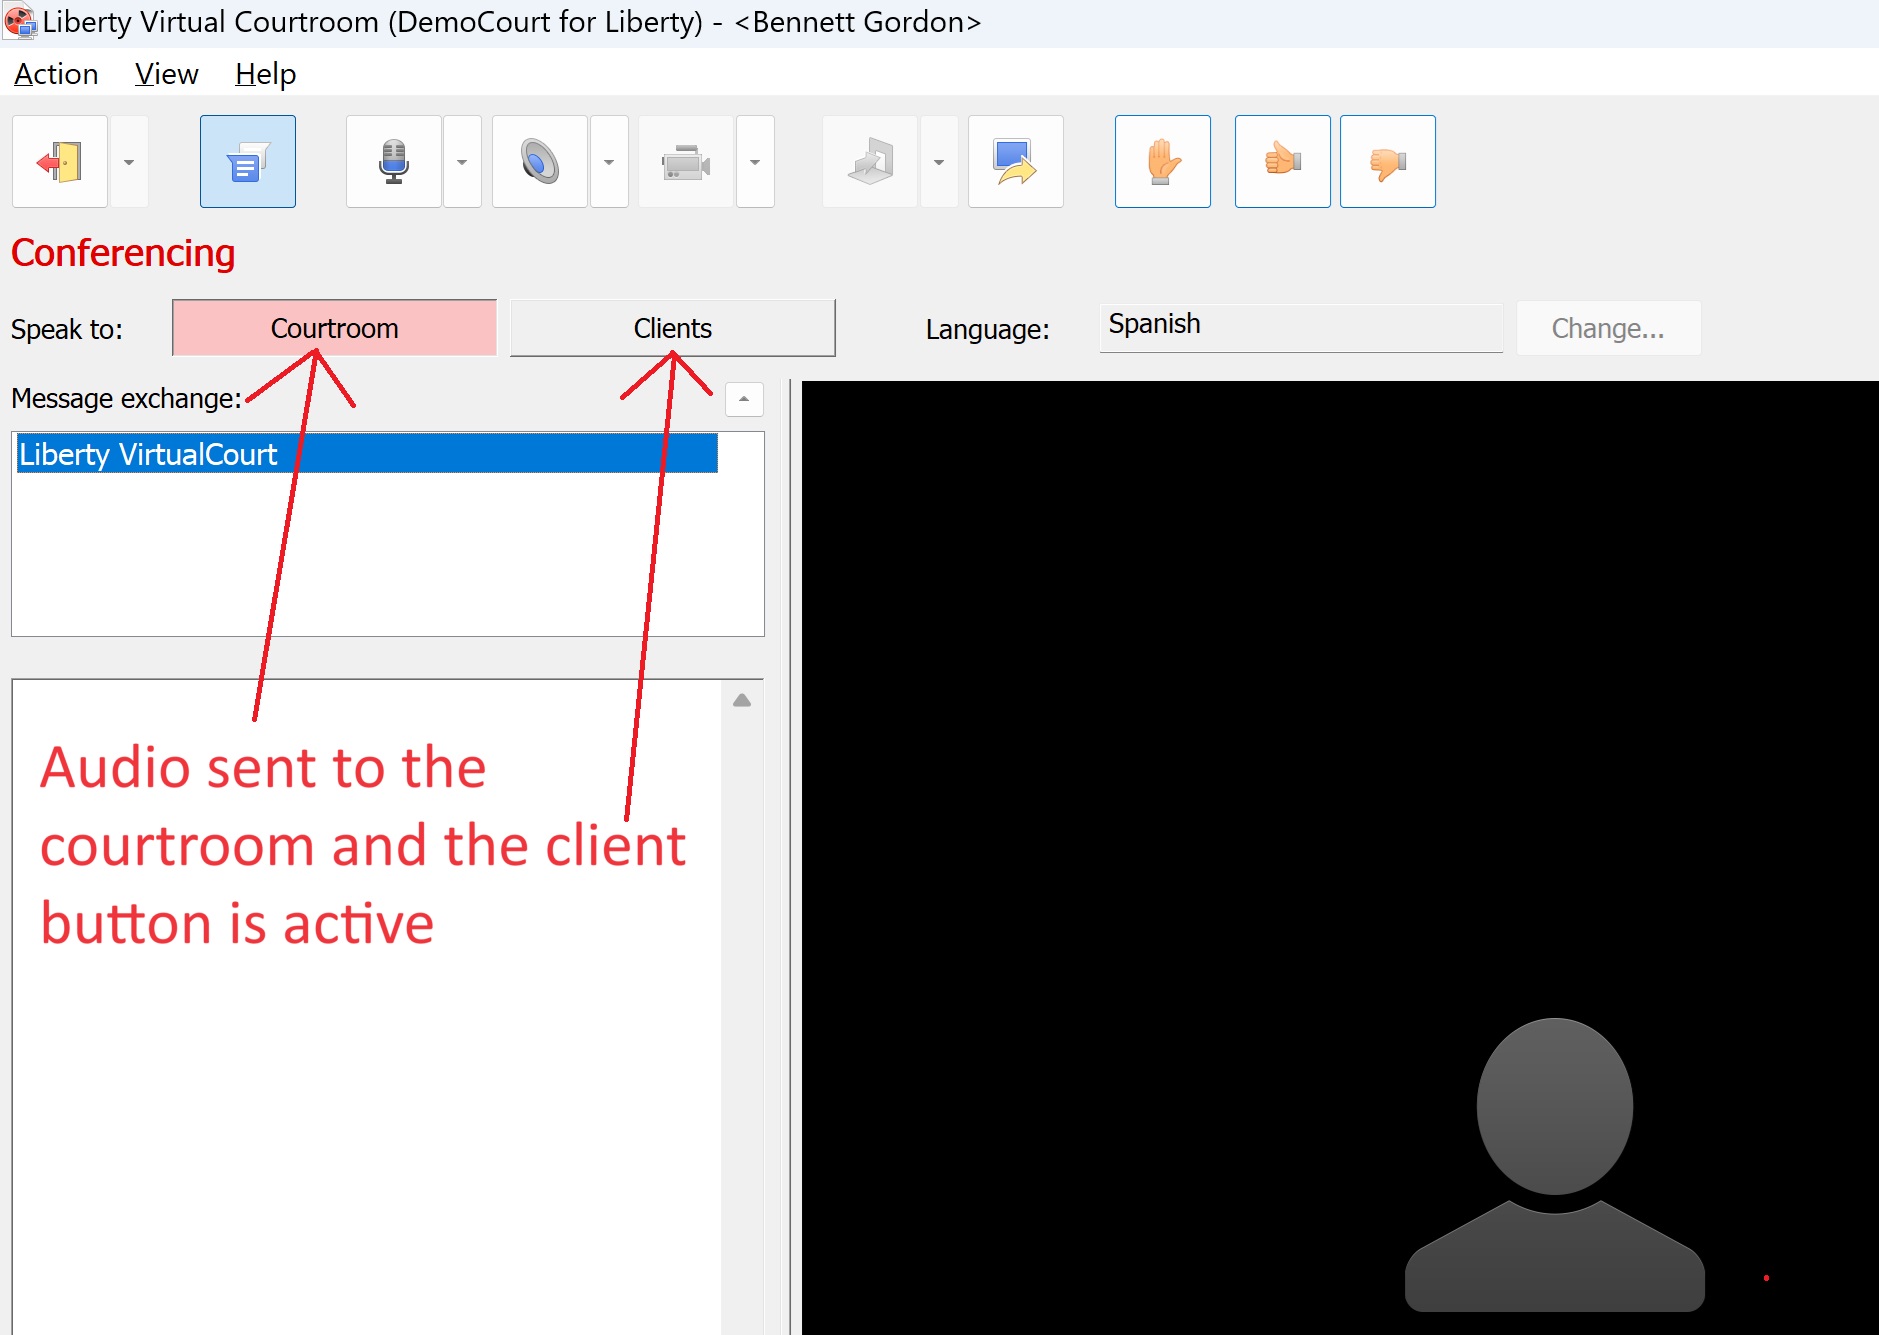The width and height of the screenshot is (1879, 1335).
Task: Toggle the microphone icon
Action: pyautogui.click(x=394, y=162)
